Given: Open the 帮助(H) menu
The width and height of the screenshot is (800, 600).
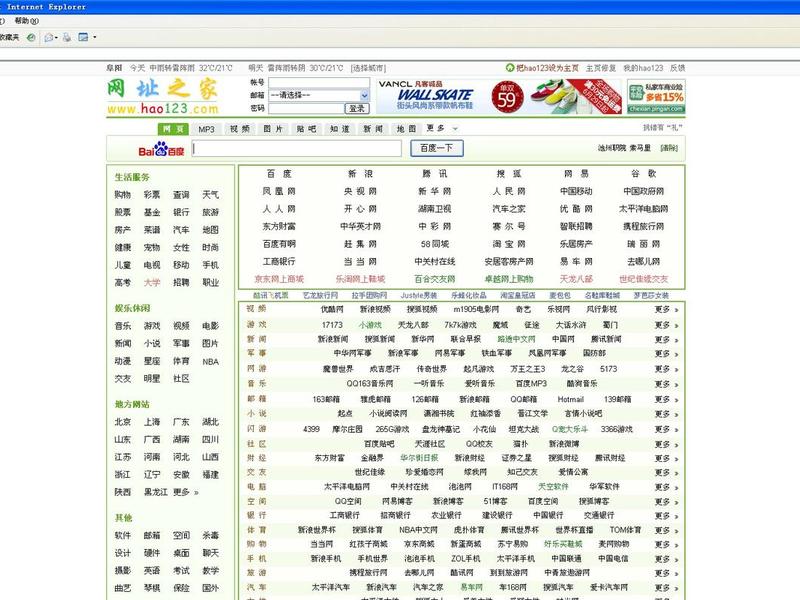Looking at the screenshot, I should (x=26, y=21).
